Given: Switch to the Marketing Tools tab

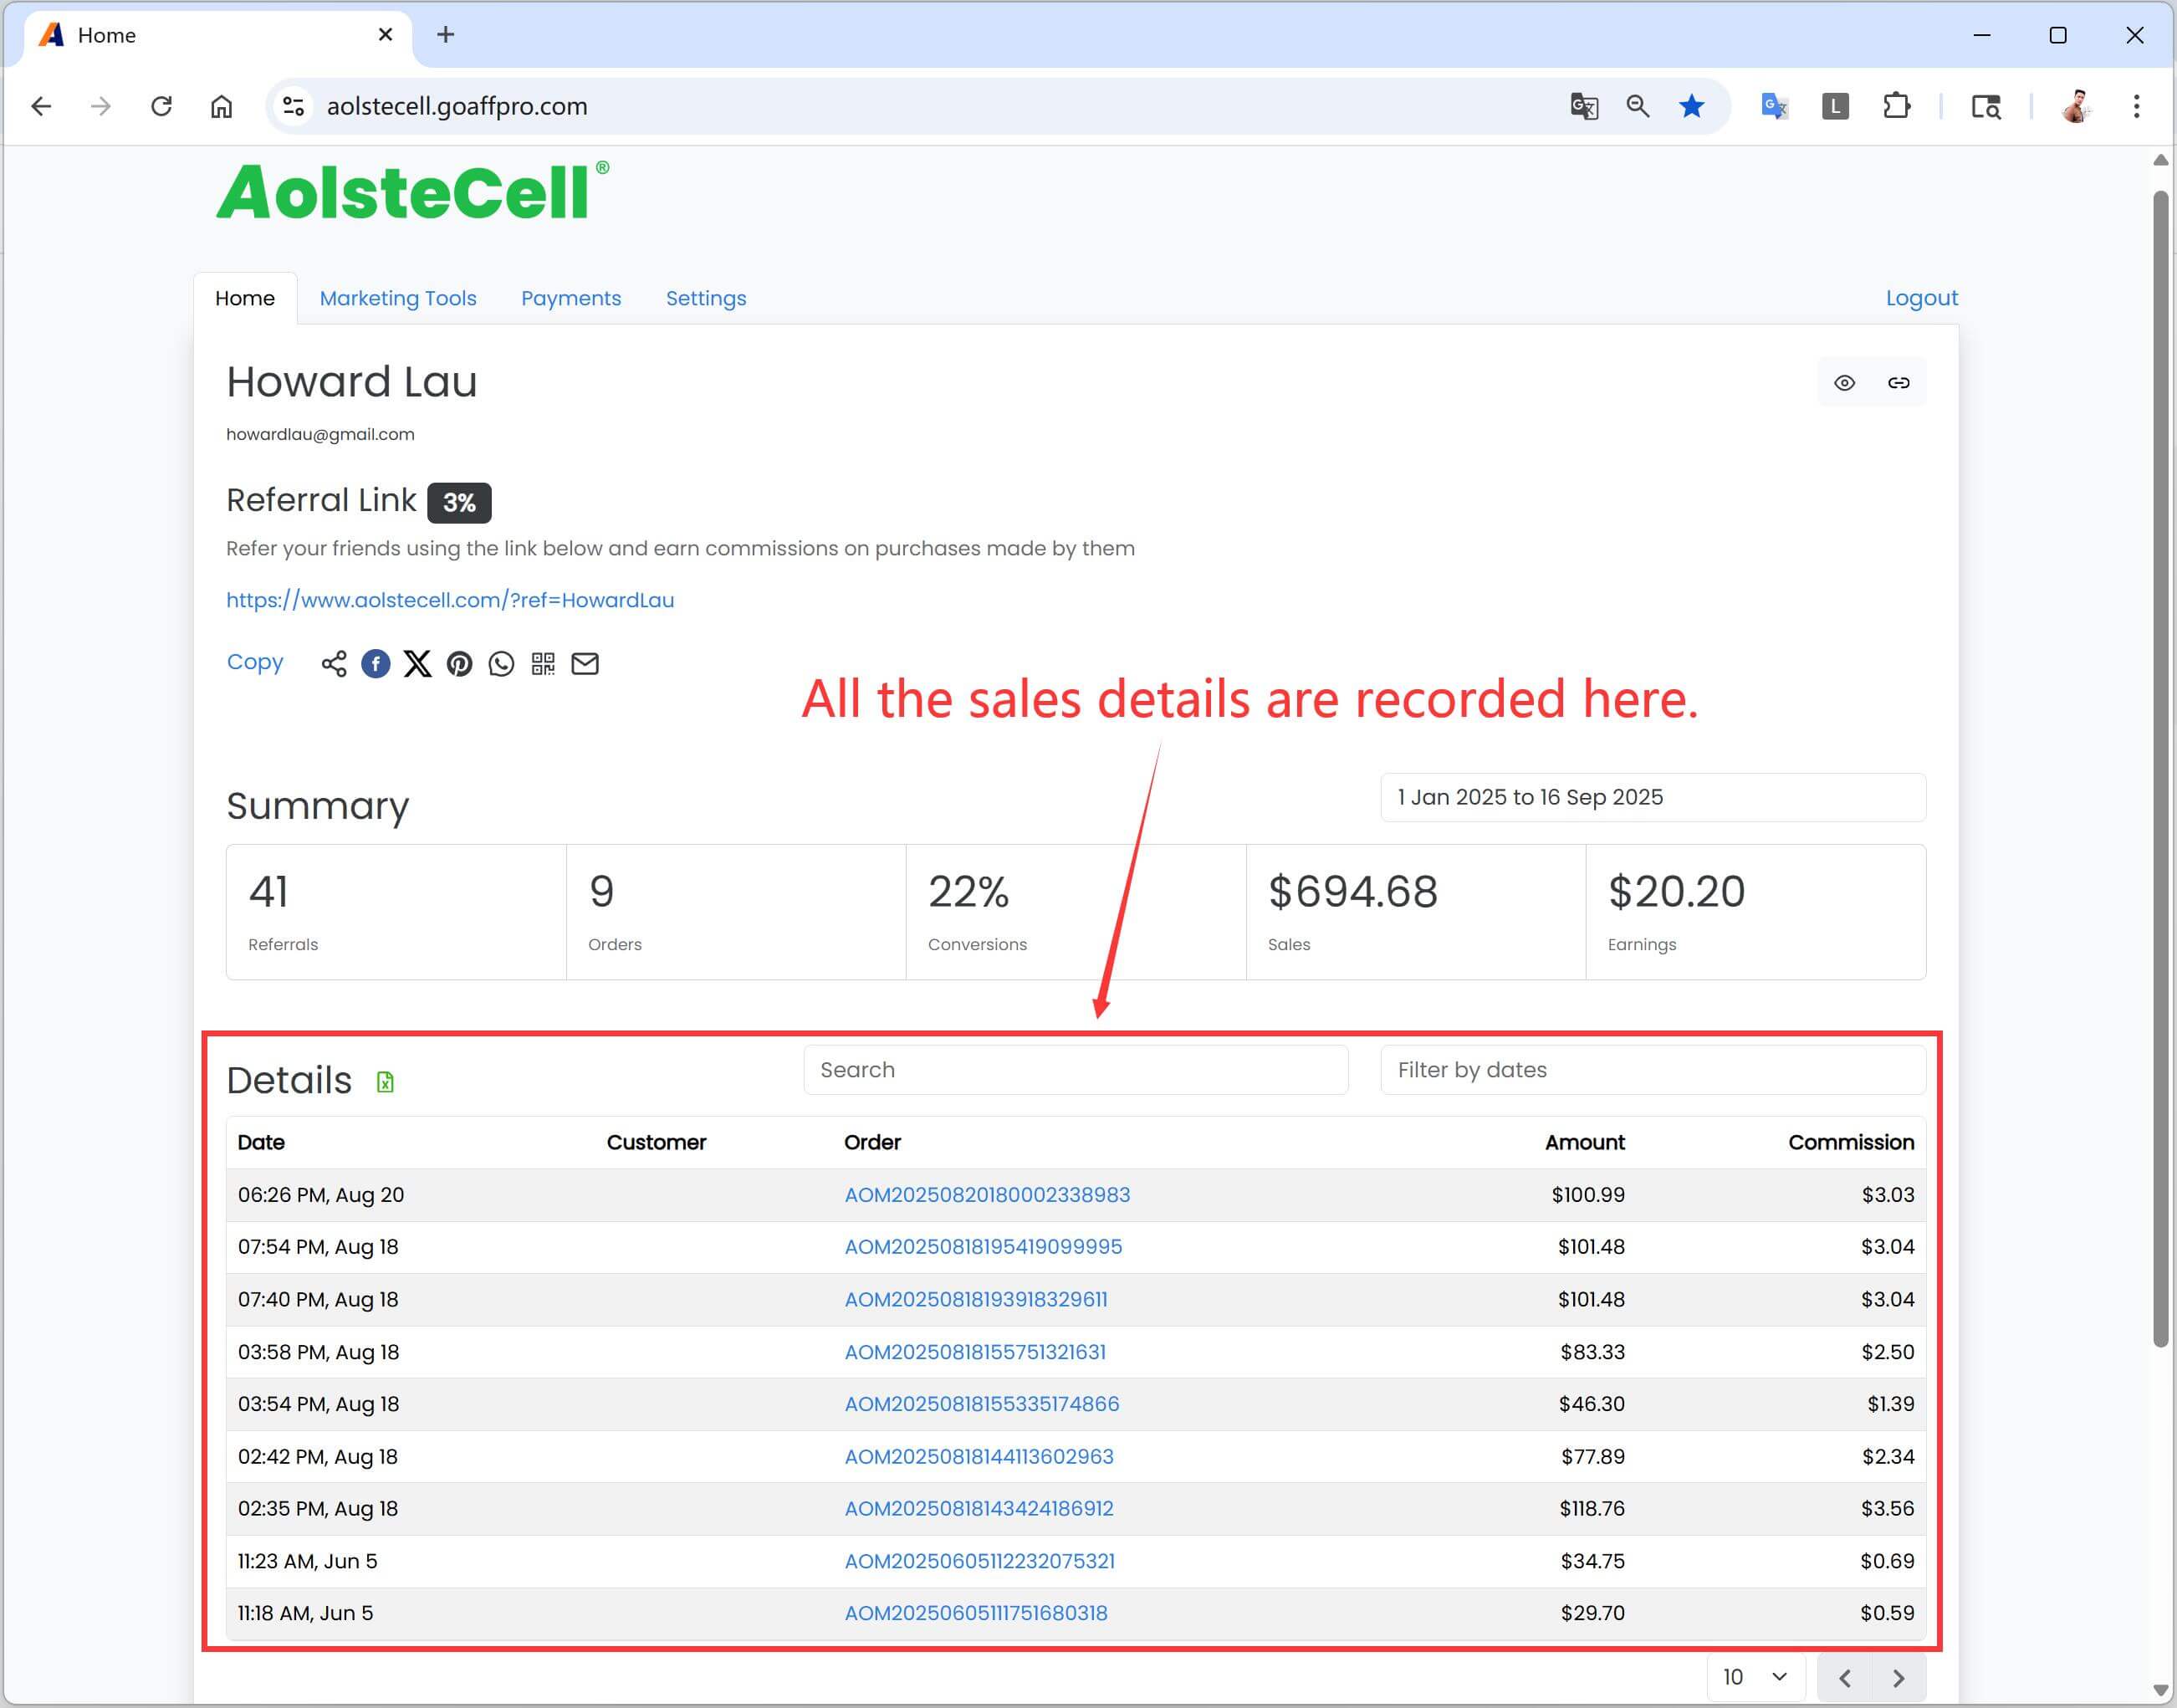Looking at the screenshot, I should 397,298.
